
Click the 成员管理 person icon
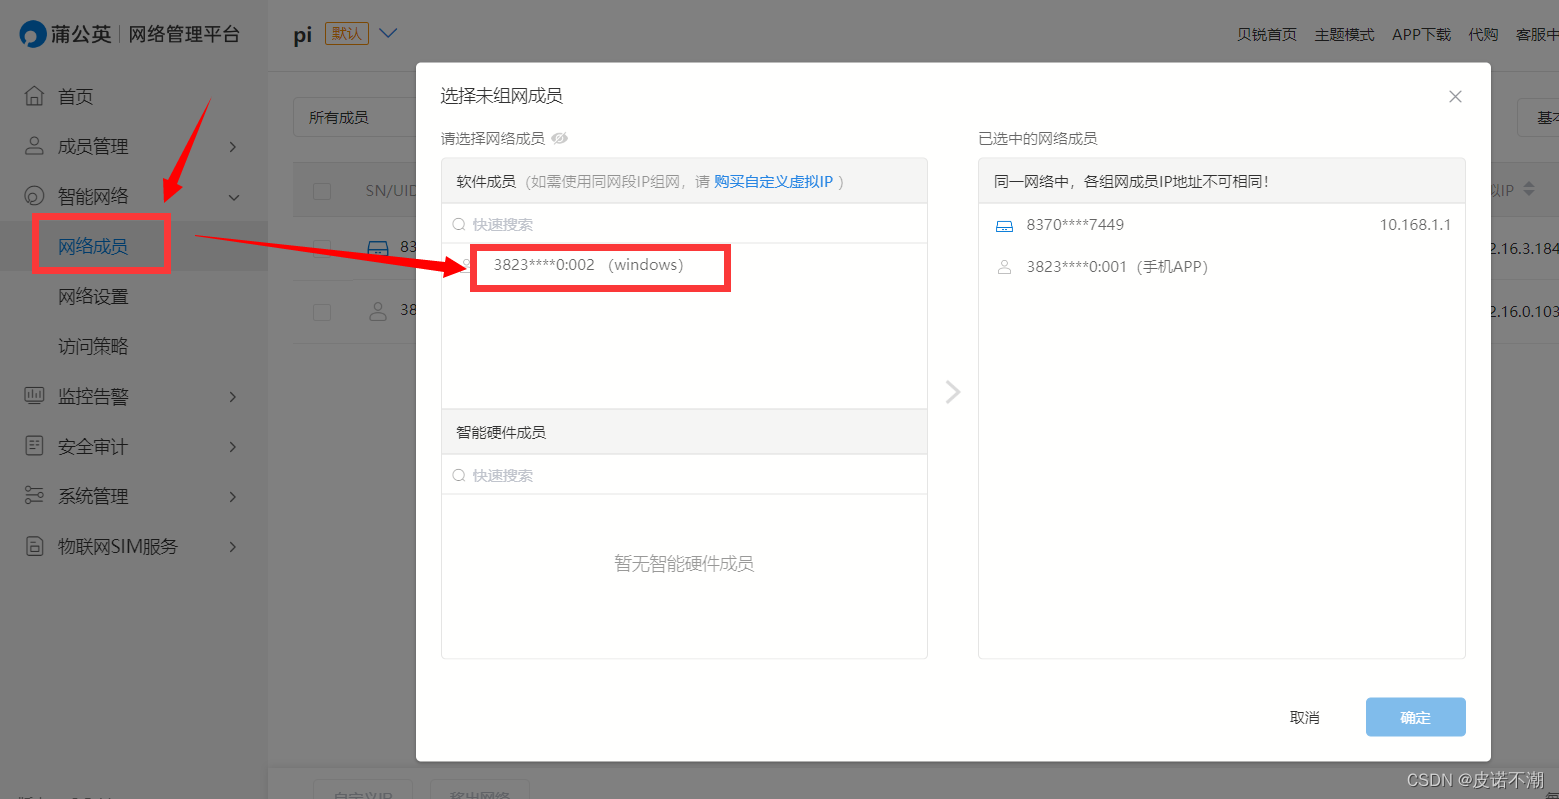click(x=34, y=146)
